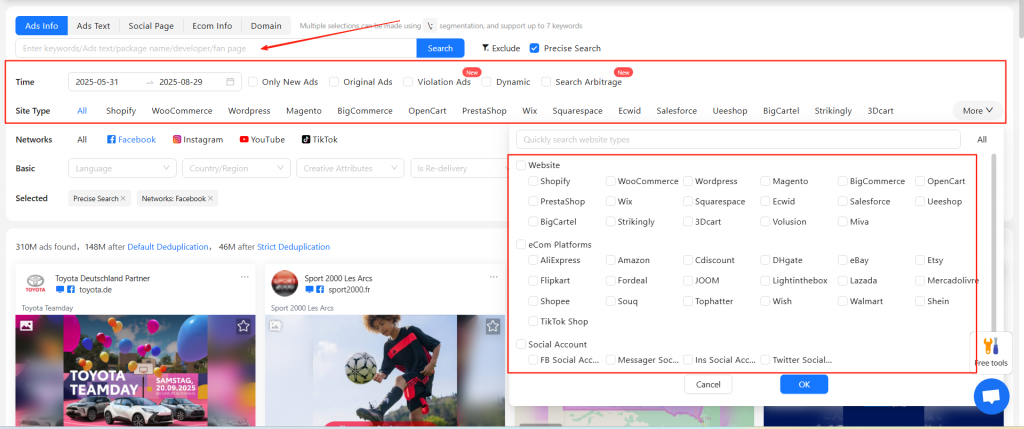Click the Facebook network icon filter
This screenshot has height=429, width=1024.
point(112,140)
